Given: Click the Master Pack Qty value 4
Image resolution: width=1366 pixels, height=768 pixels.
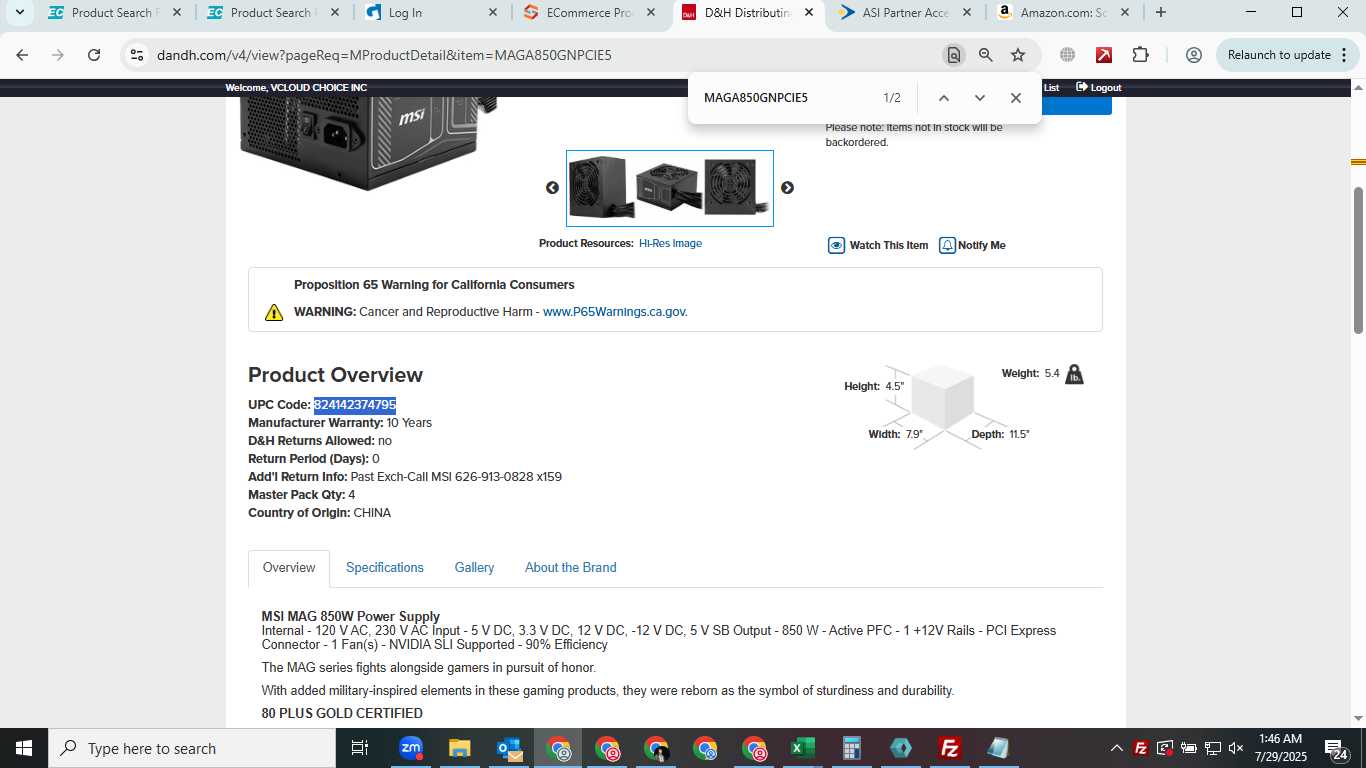Looking at the screenshot, I should tap(352, 495).
